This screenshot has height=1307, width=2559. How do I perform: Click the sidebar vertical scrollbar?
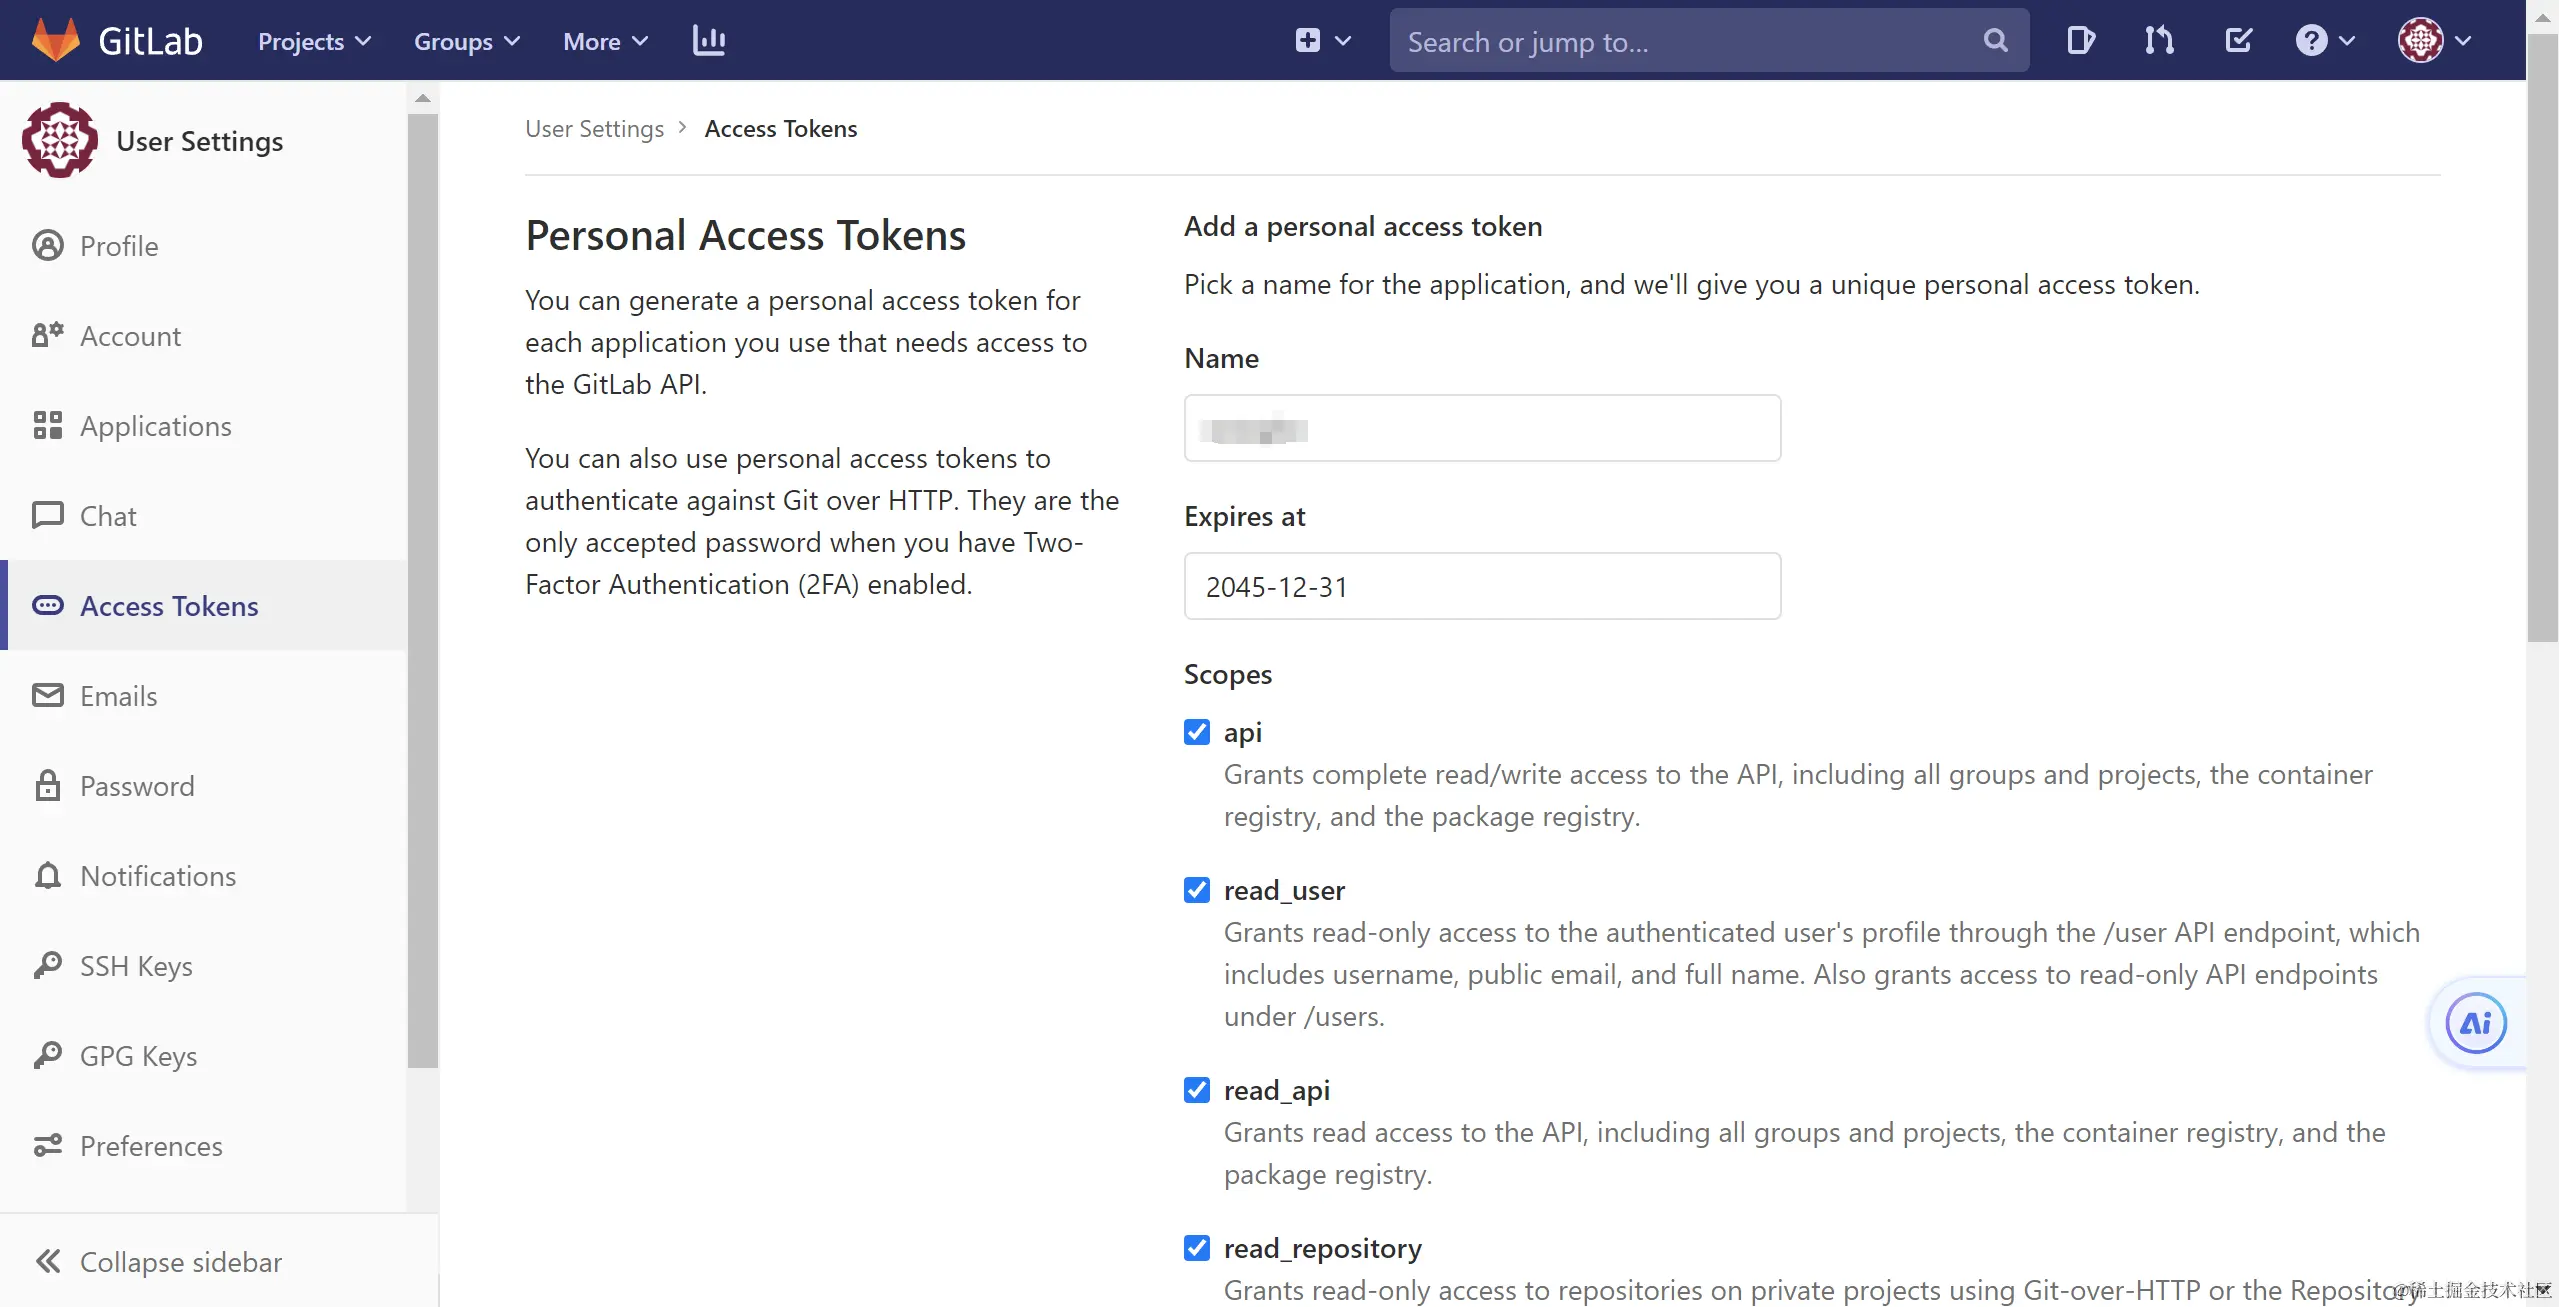[423, 590]
